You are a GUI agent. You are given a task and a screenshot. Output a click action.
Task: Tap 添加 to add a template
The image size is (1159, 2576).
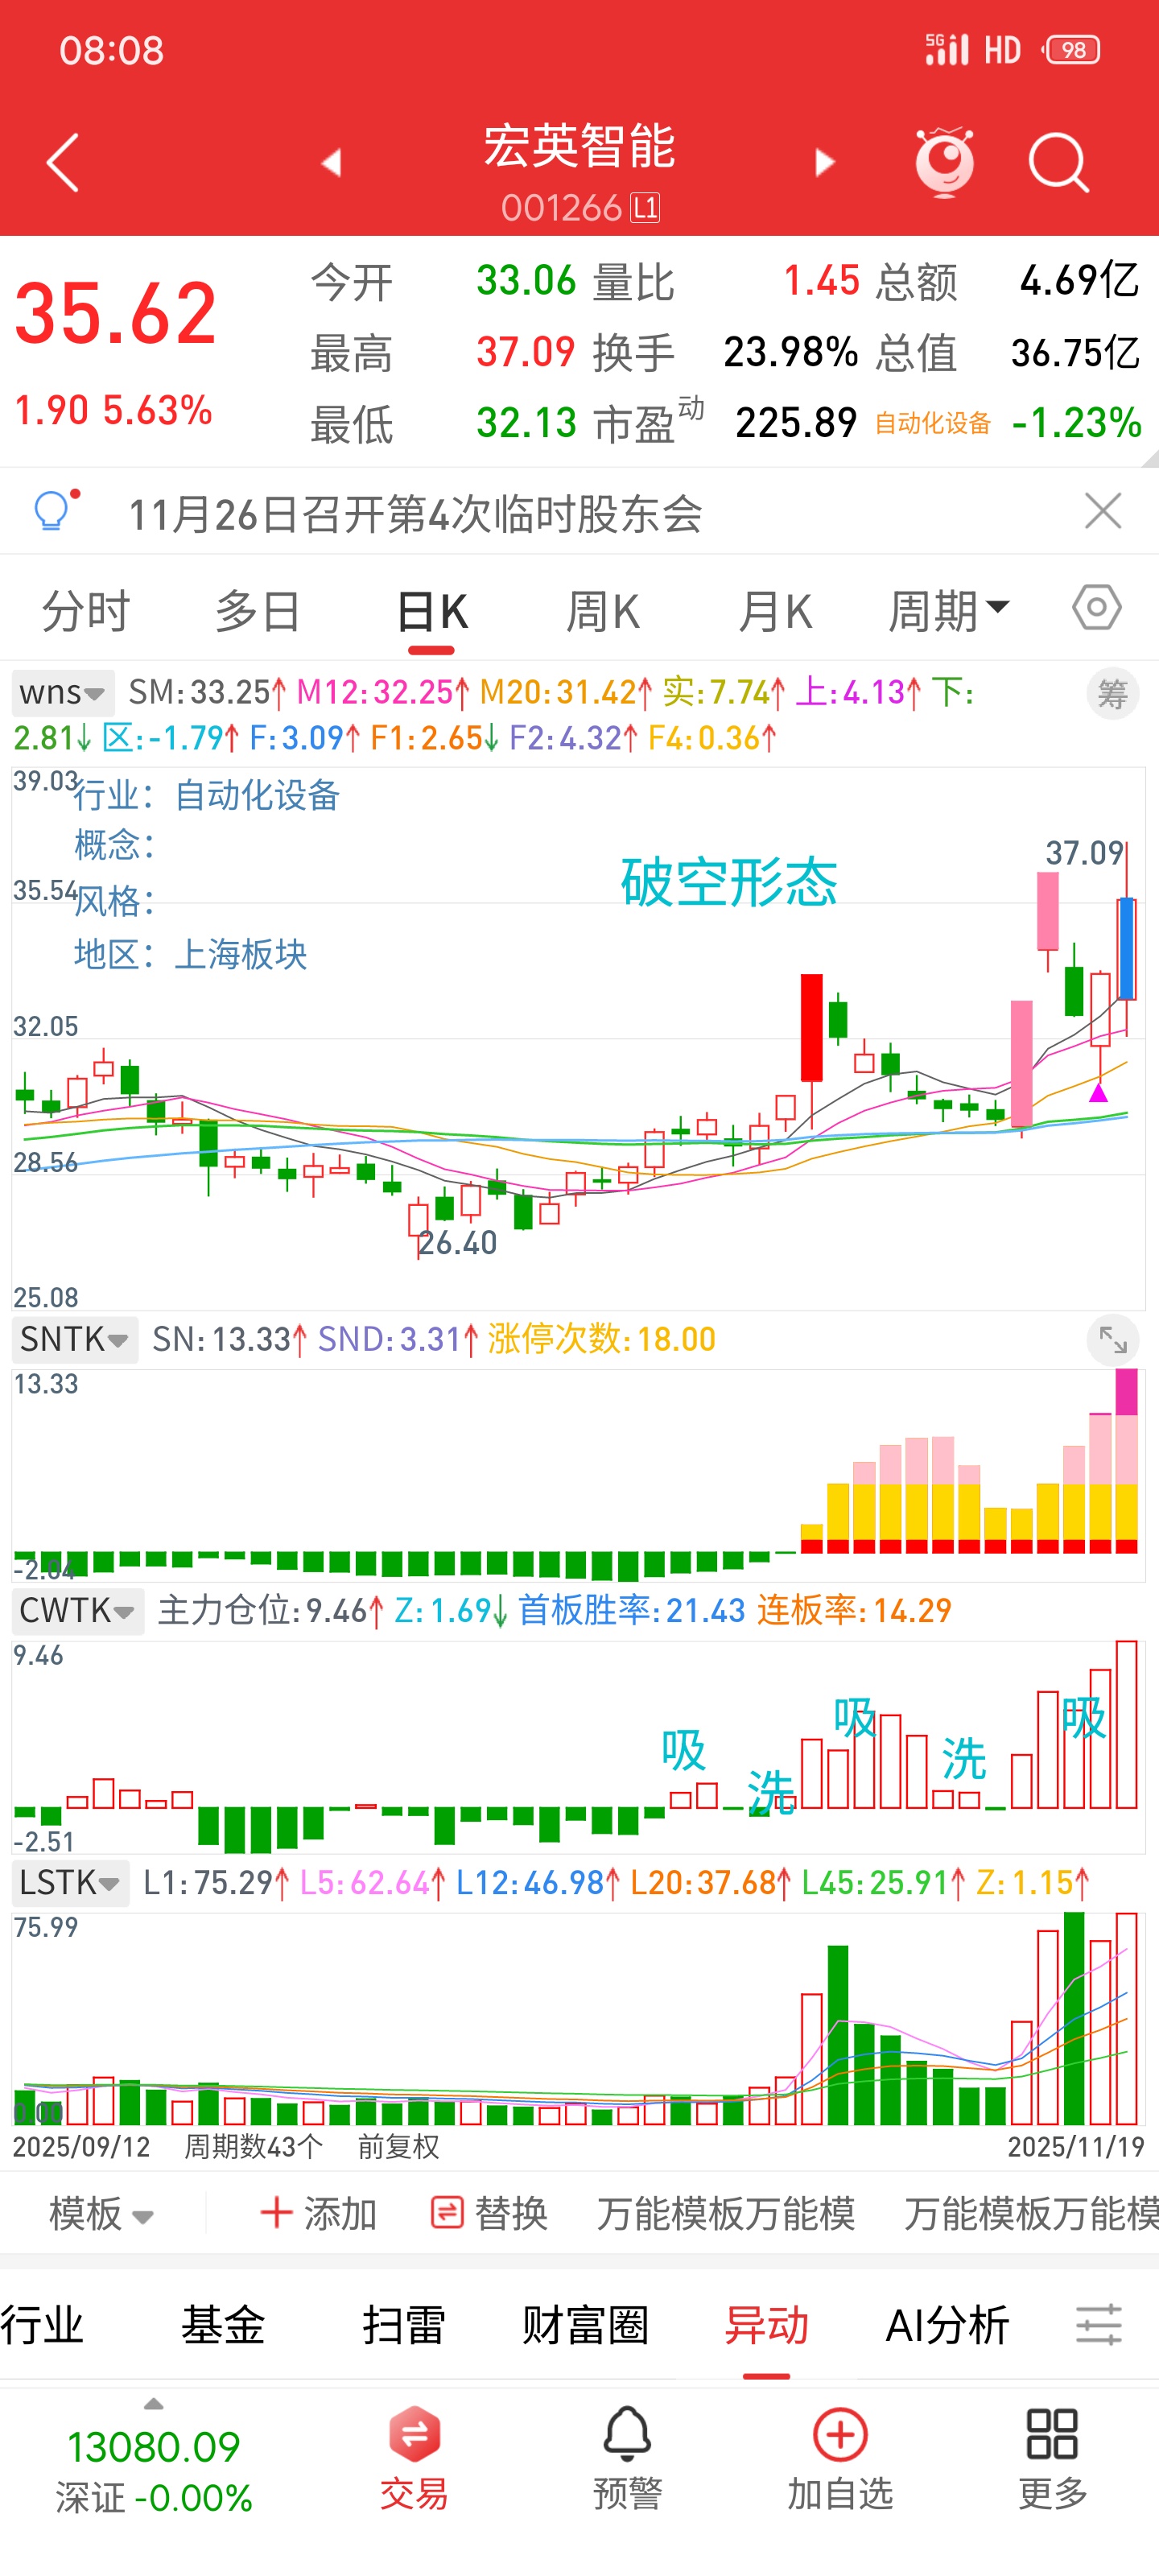point(318,2214)
